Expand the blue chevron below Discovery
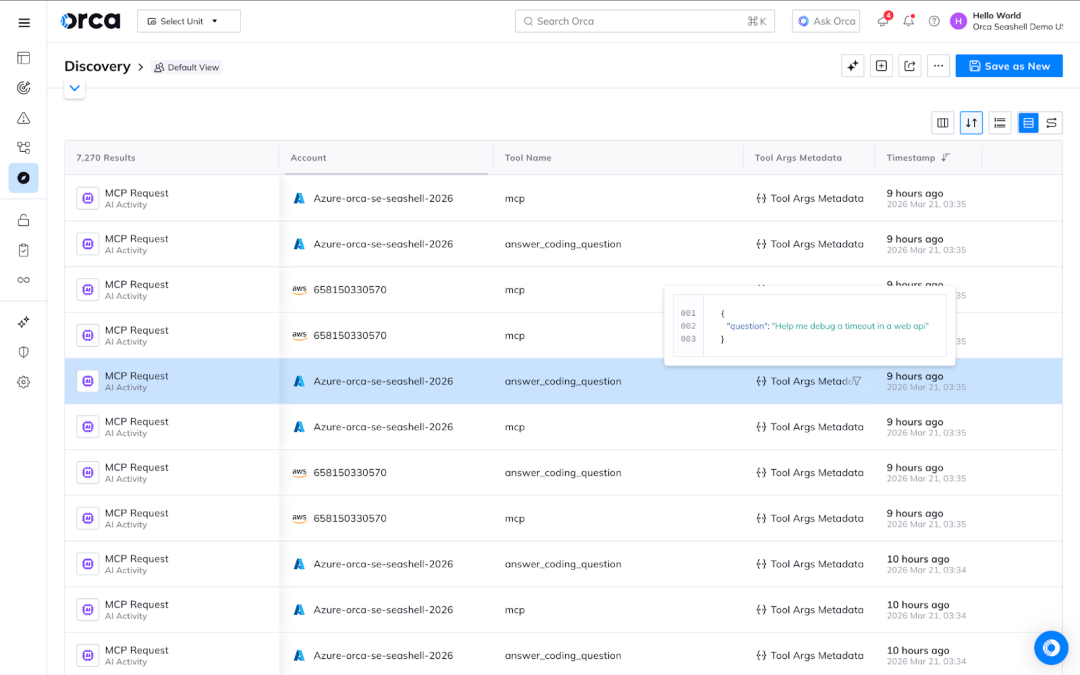Viewport: 1080px width, 675px height. point(74,88)
